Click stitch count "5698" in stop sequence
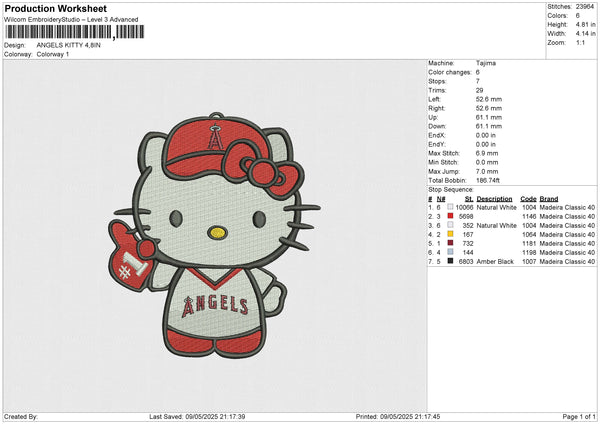Viewport: 600px width, 424px height. 466,217
